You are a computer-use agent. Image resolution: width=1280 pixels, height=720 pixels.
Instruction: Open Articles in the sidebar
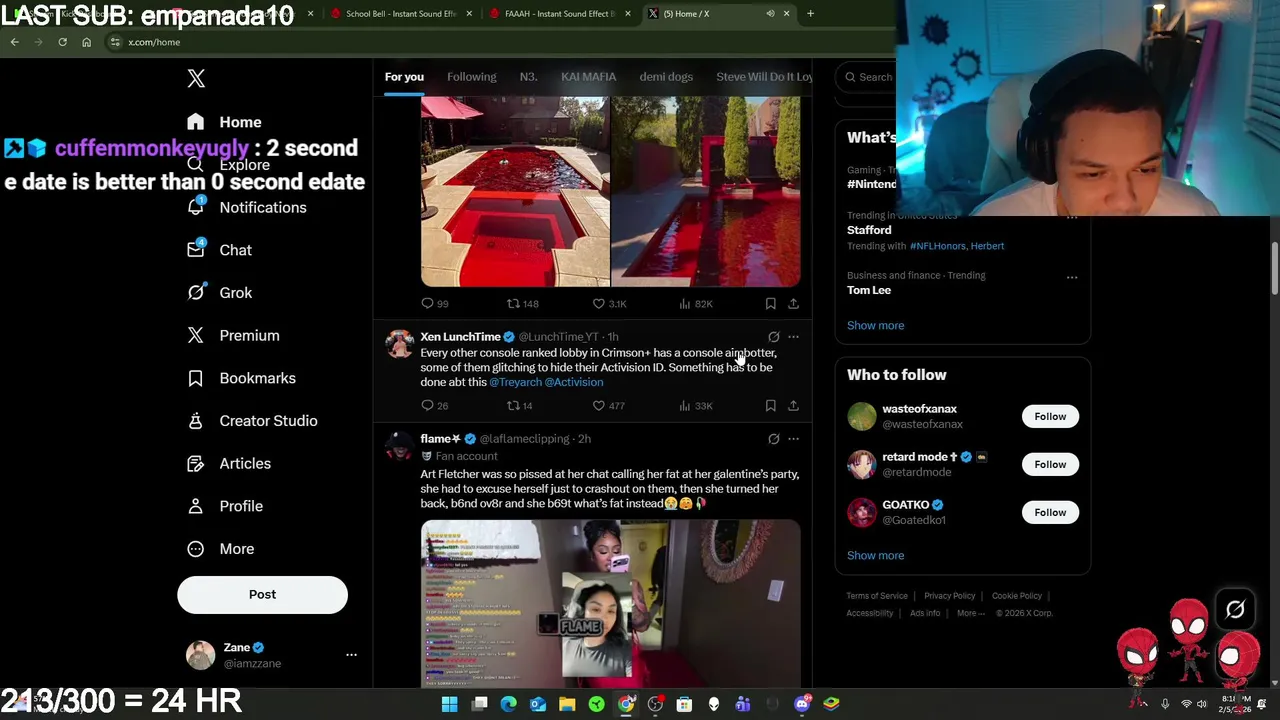(229, 463)
